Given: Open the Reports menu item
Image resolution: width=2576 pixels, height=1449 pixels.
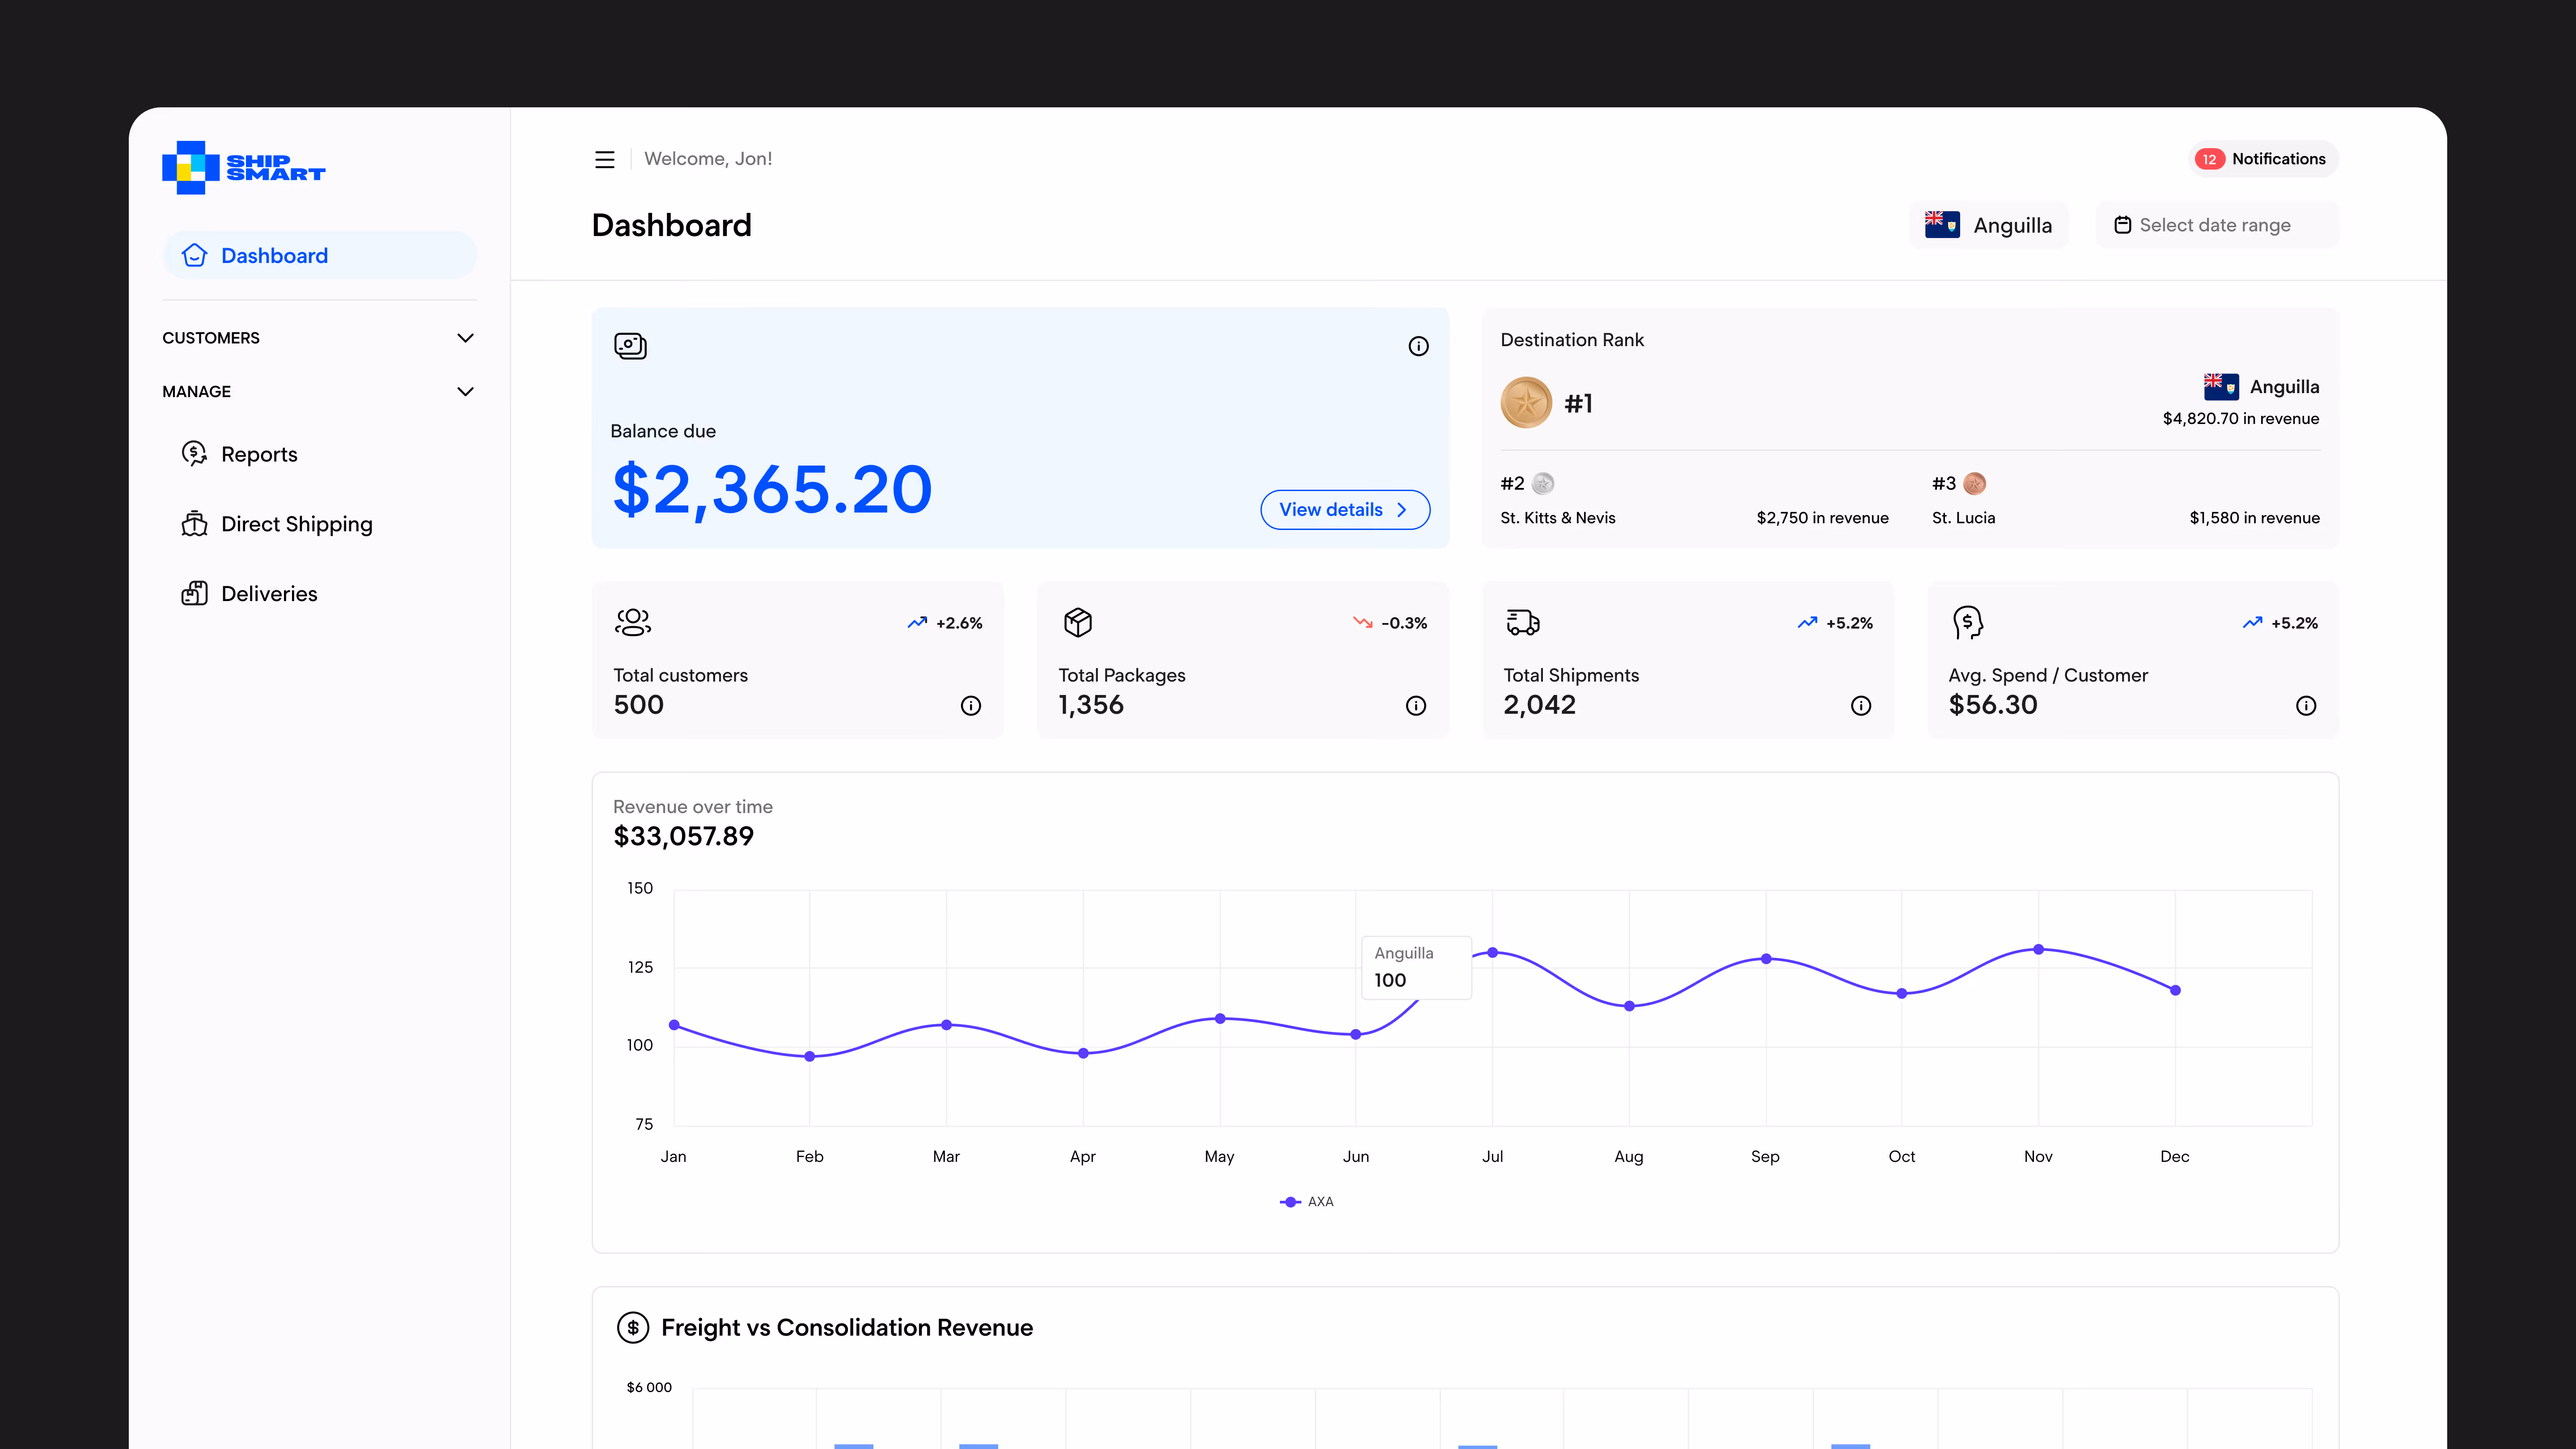Looking at the screenshot, I should point(259,454).
